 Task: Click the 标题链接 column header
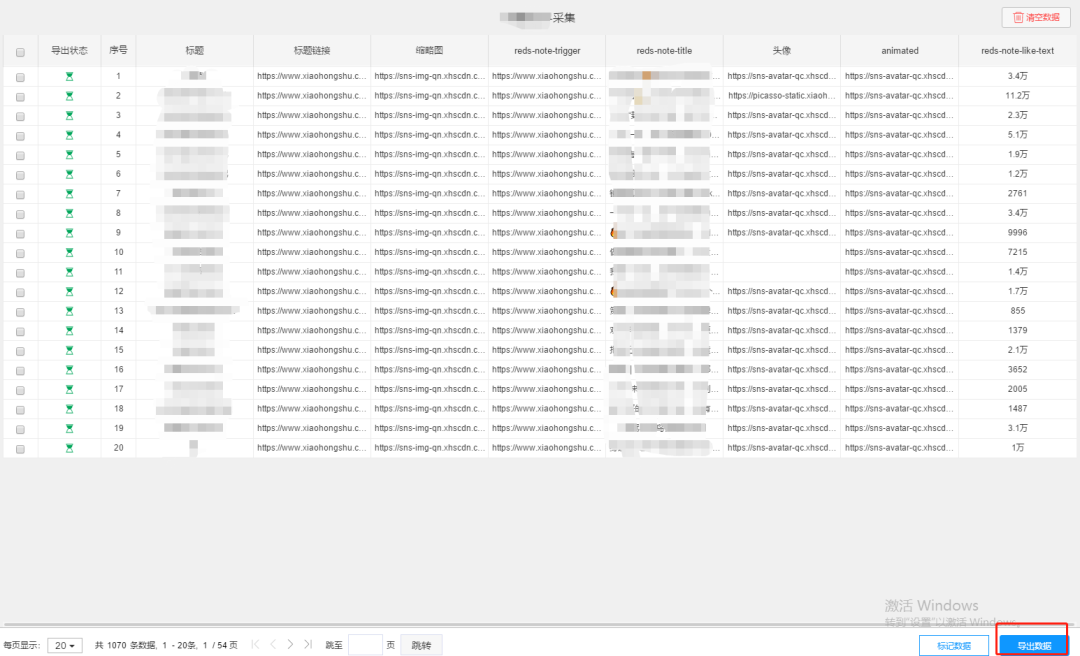click(x=312, y=50)
